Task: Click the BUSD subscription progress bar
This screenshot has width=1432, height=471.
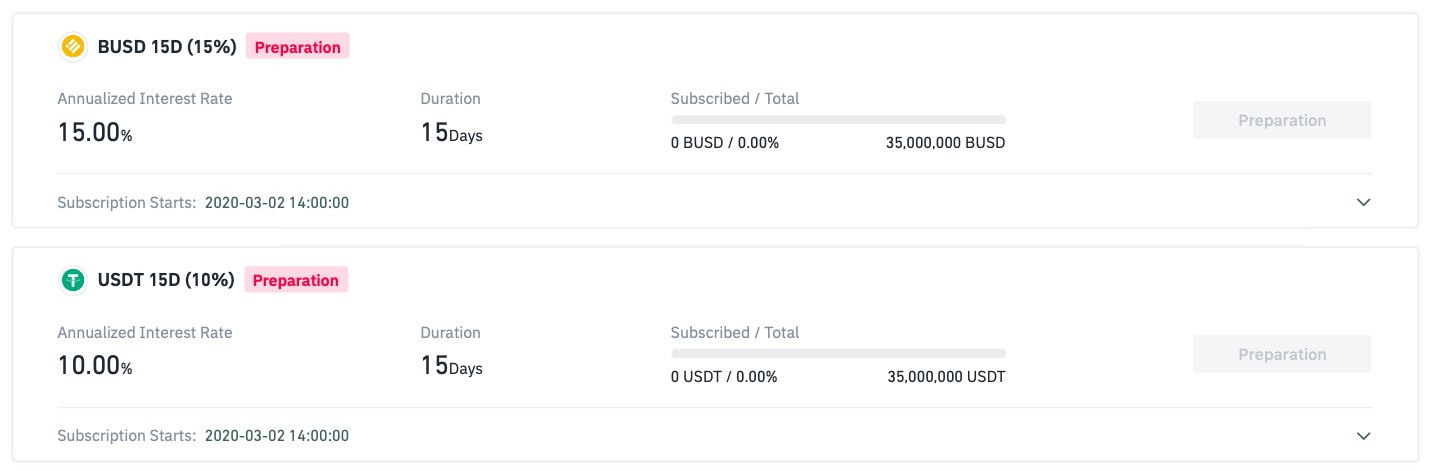Action: pos(838,119)
